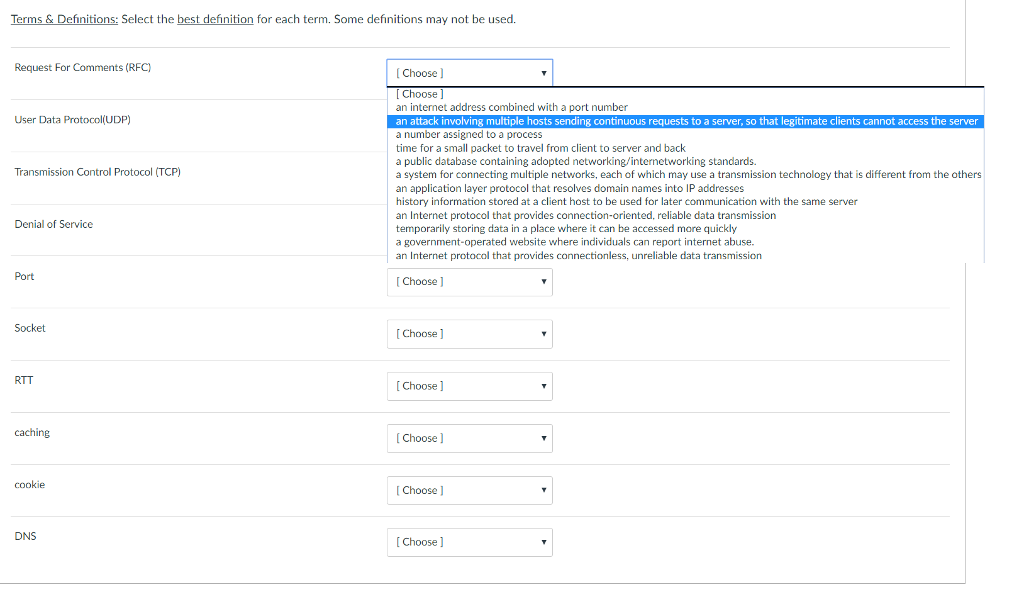The height and width of the screenshot is (599, 1024).
Task: Pick 'application layer protocol that resolves domain names'
Action: 685,188
